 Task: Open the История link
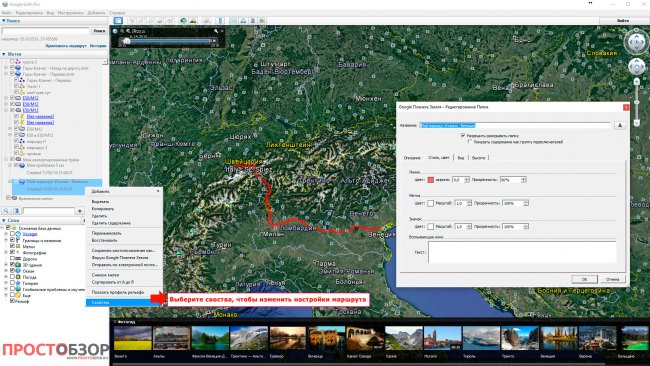(98, 46)
